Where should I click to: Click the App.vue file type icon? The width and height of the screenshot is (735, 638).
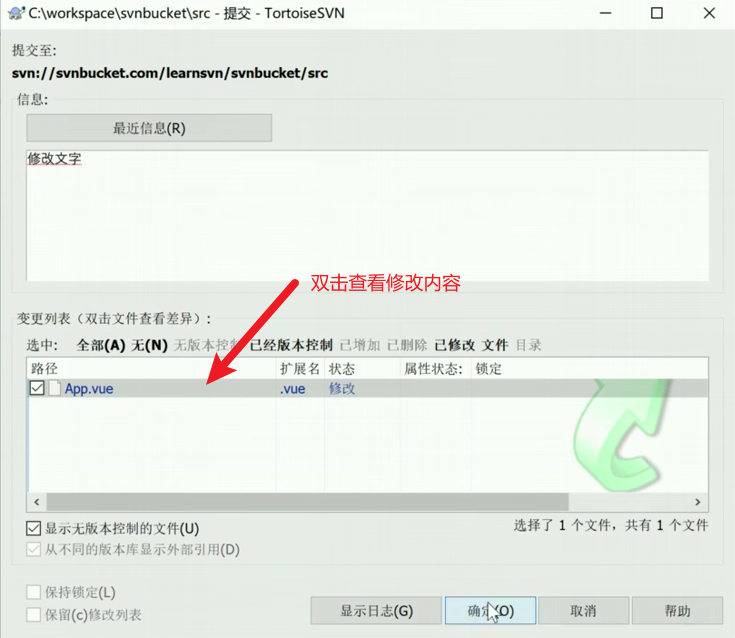(55, 388)
